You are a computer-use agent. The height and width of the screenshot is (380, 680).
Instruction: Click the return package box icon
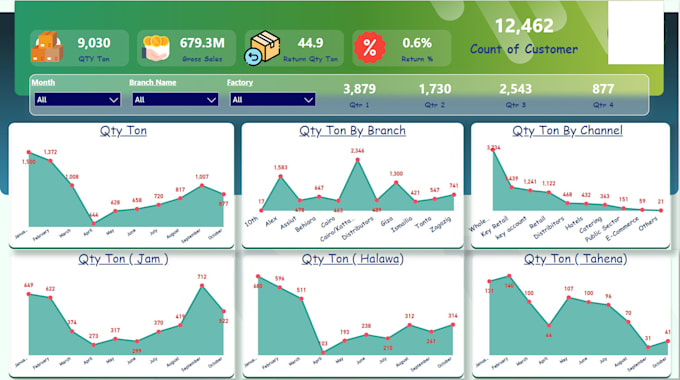tap(262, 48)
